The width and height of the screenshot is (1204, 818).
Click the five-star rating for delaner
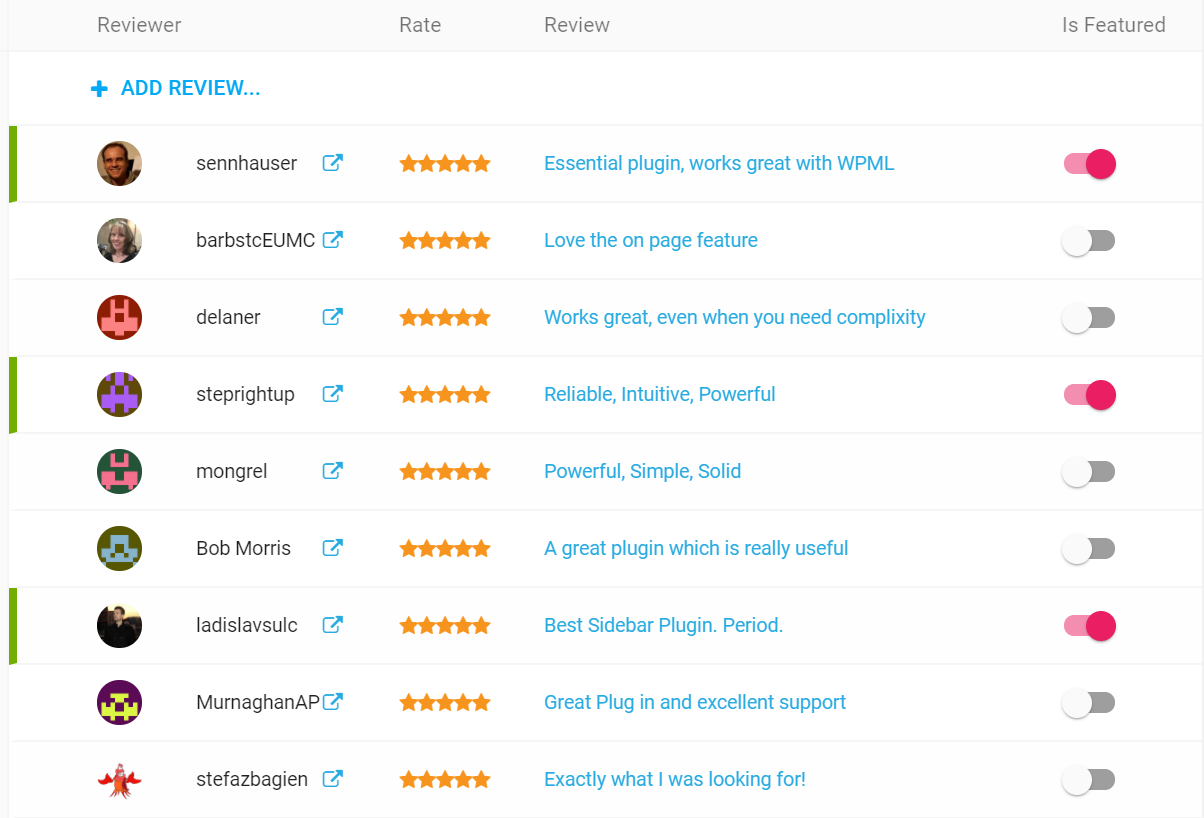445,317
